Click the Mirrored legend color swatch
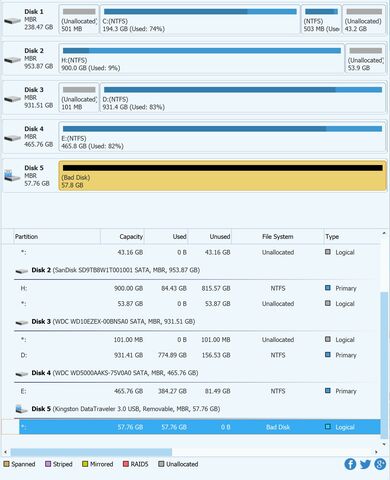Image resolution: width=390 pixels, height=480 pixels. (x=85, y=464)
